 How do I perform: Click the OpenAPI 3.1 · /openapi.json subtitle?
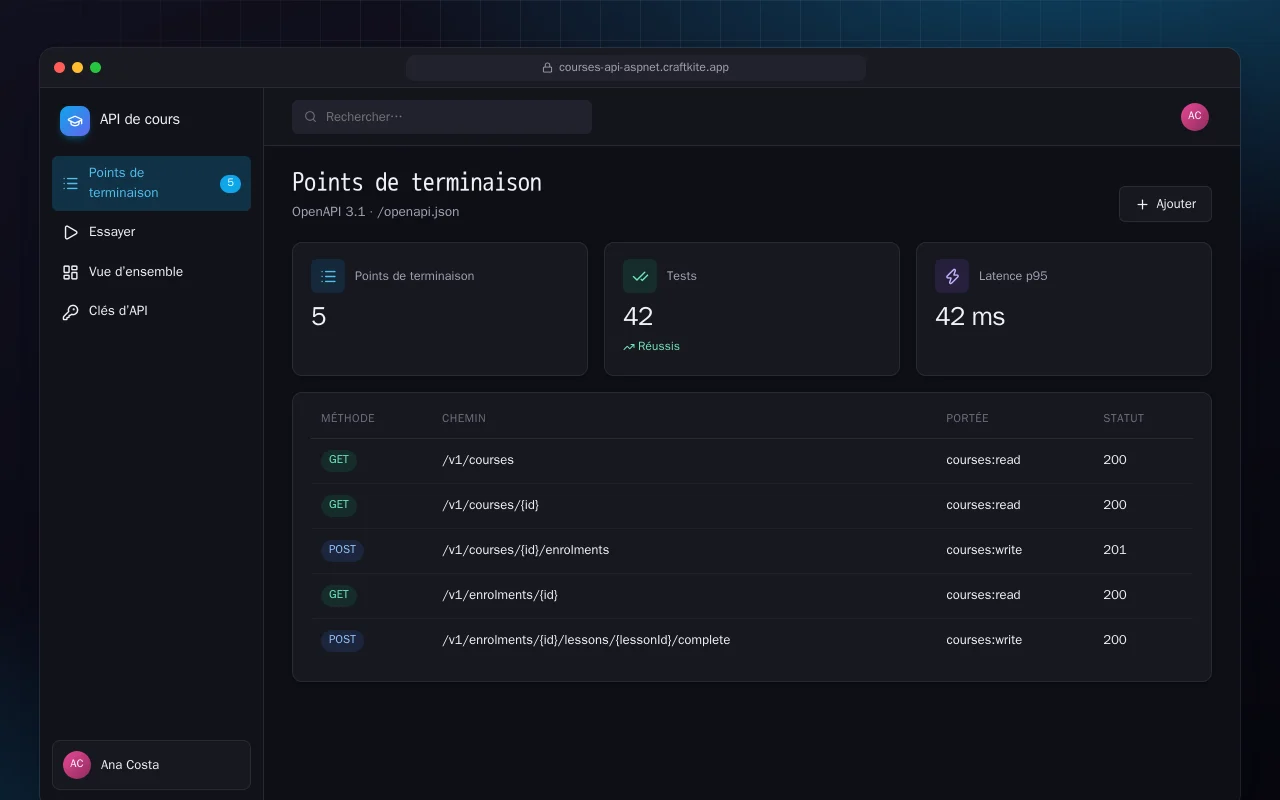click(376, 212)
